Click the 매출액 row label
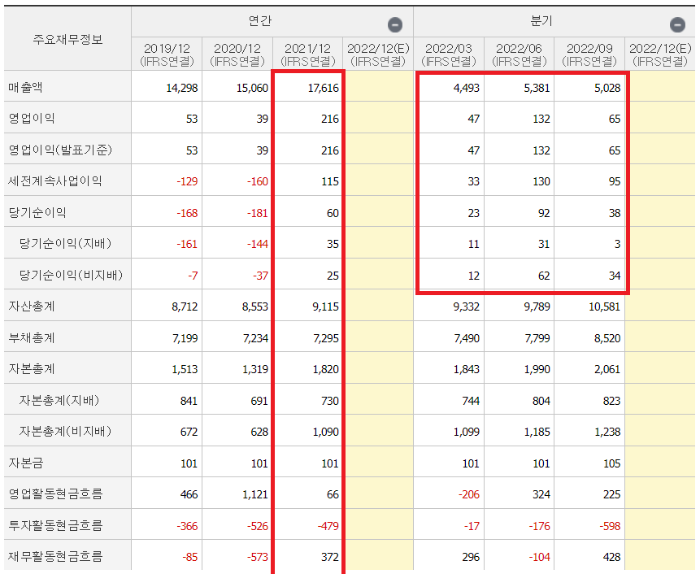Viewport: 700px width, 574px height. pos(25,87)
